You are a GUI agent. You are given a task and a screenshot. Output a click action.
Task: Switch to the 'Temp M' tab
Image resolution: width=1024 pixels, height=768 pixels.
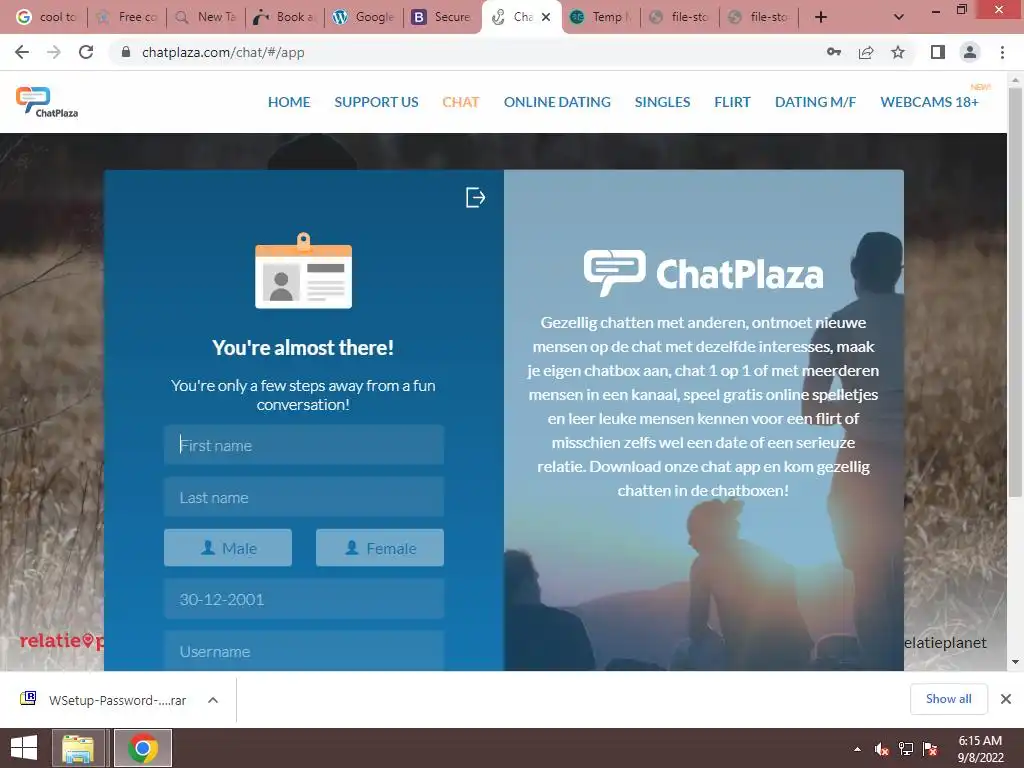(601, 17)
